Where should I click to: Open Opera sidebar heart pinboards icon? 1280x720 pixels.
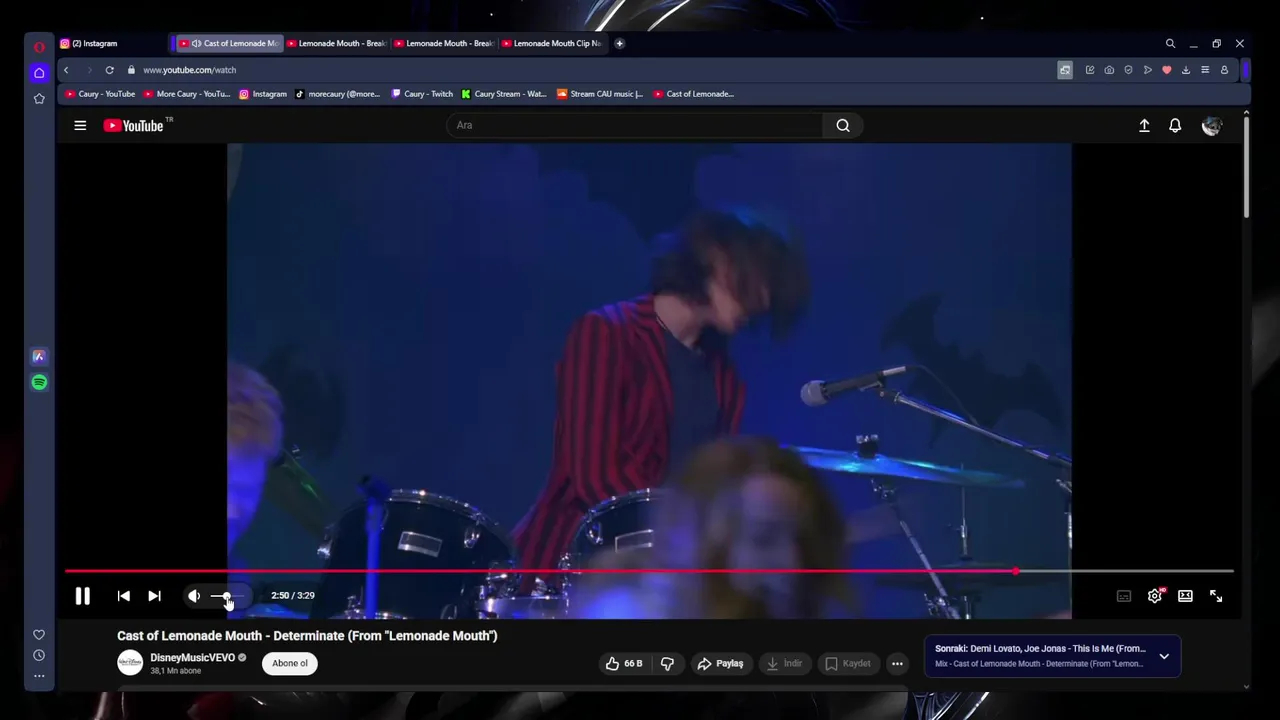[39, 634]
